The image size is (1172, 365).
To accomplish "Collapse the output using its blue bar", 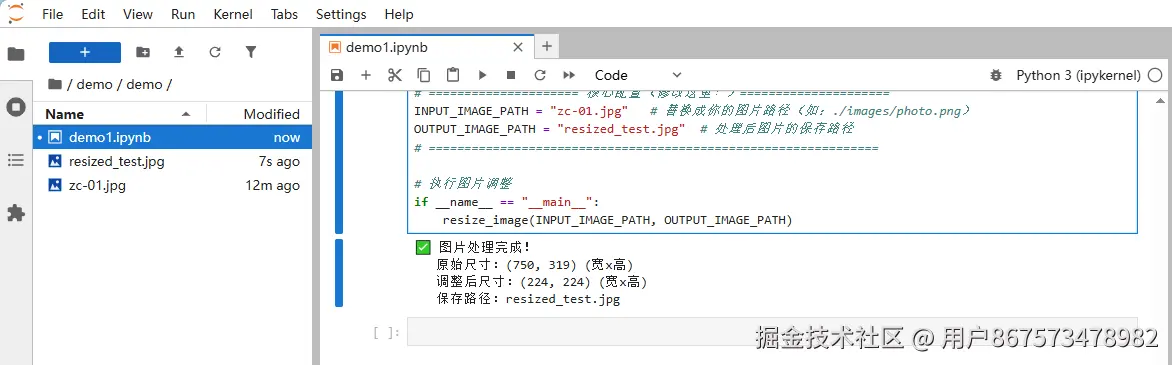I will [x=339, y=273].
